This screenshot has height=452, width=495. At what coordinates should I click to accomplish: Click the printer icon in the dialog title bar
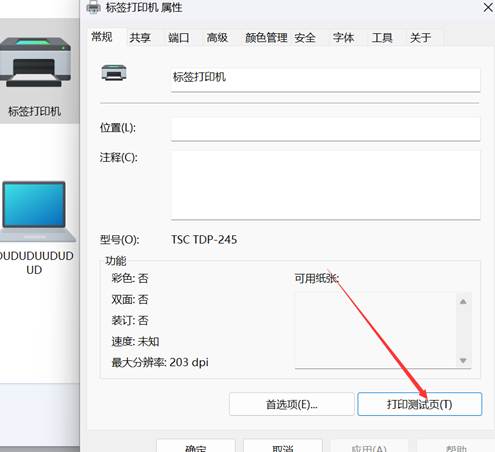93,7
